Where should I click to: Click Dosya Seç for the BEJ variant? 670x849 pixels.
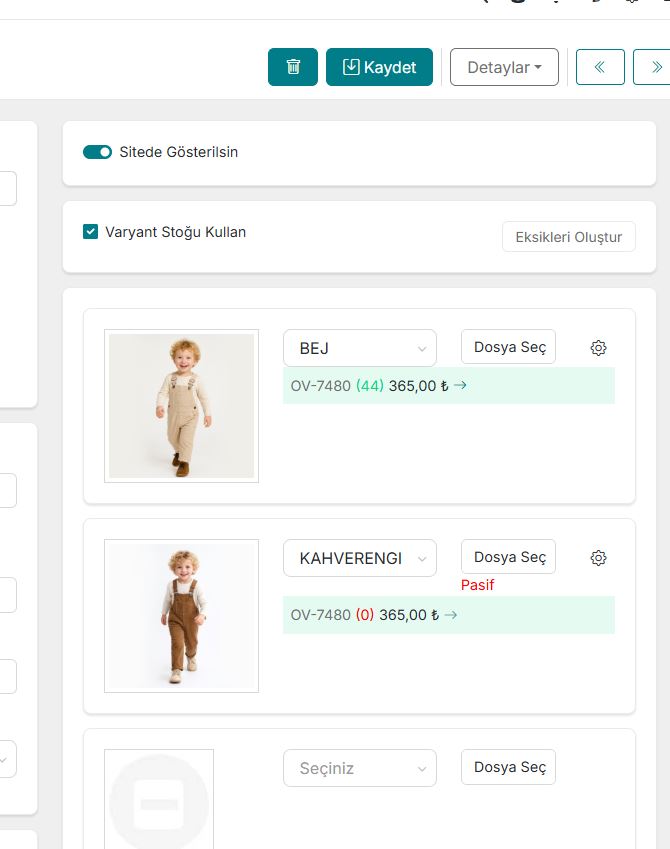[x=509, y=347]
